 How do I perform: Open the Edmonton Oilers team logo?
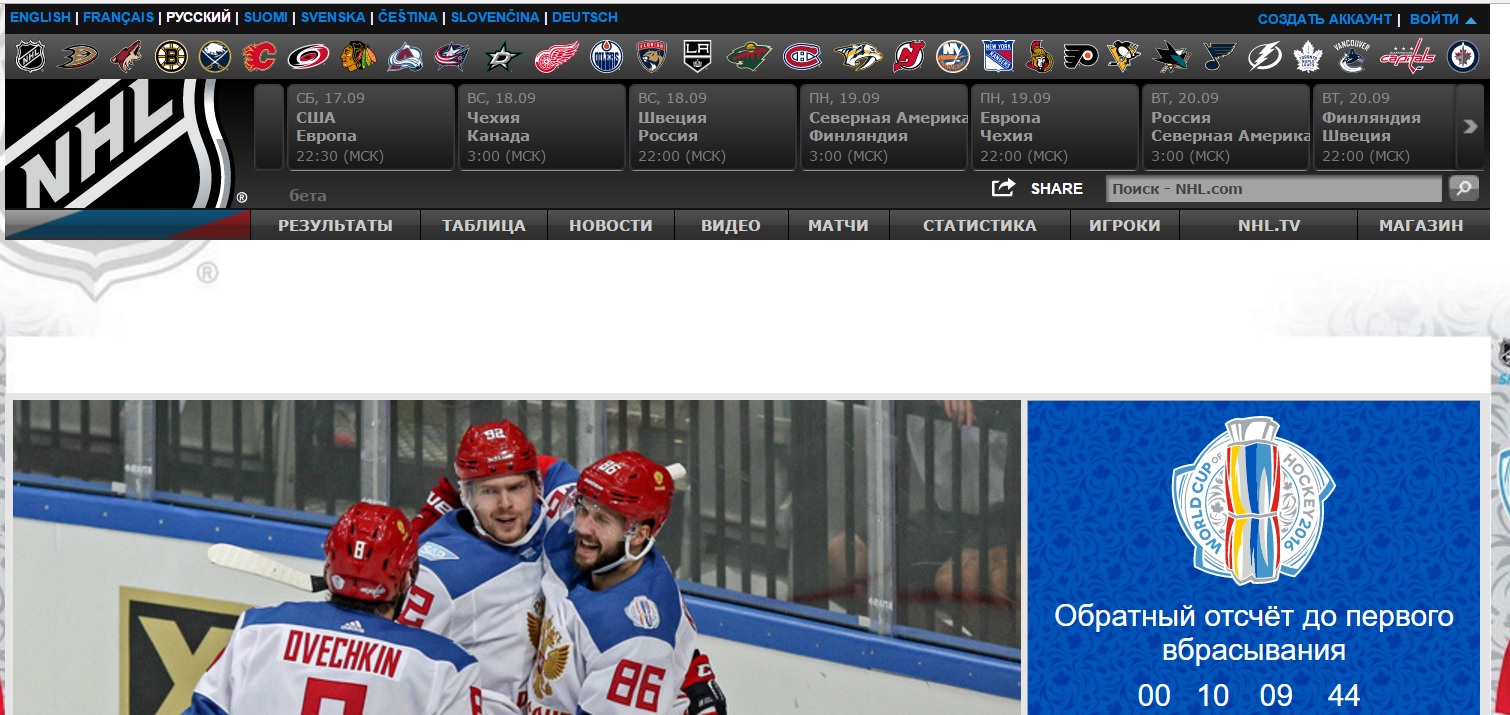607,57
